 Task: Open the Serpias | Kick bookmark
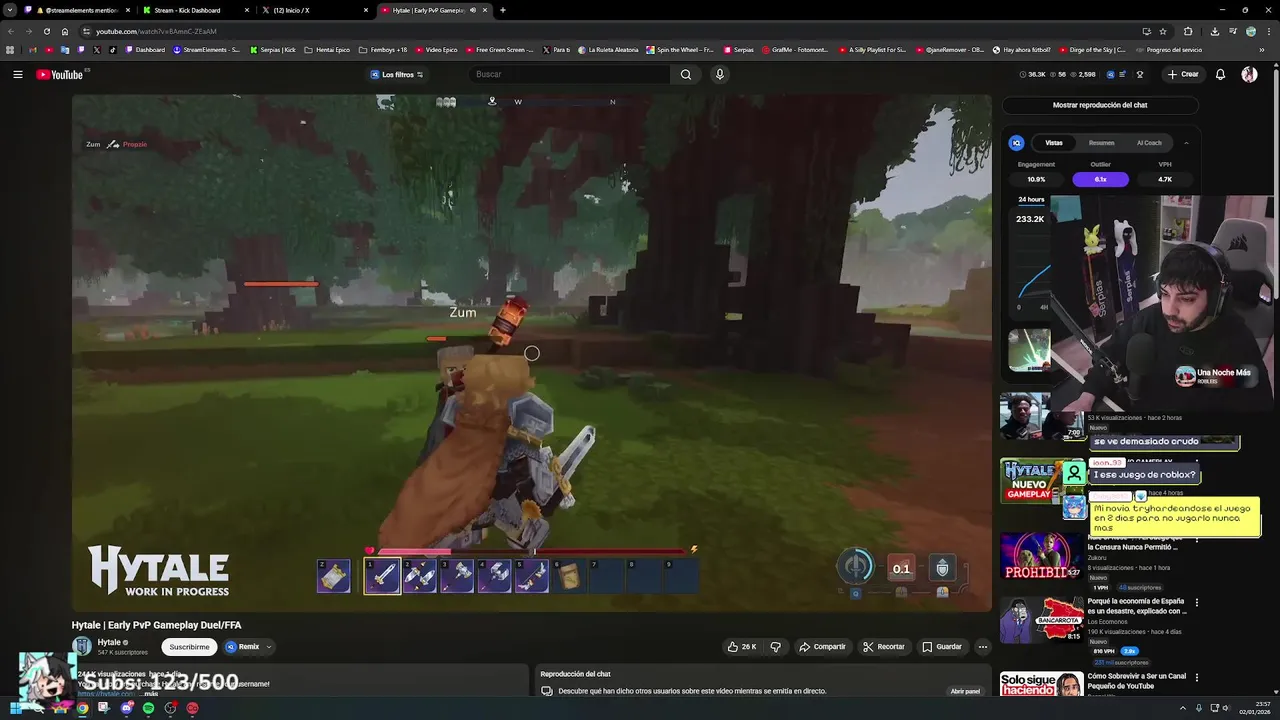(x=273, y=49)
